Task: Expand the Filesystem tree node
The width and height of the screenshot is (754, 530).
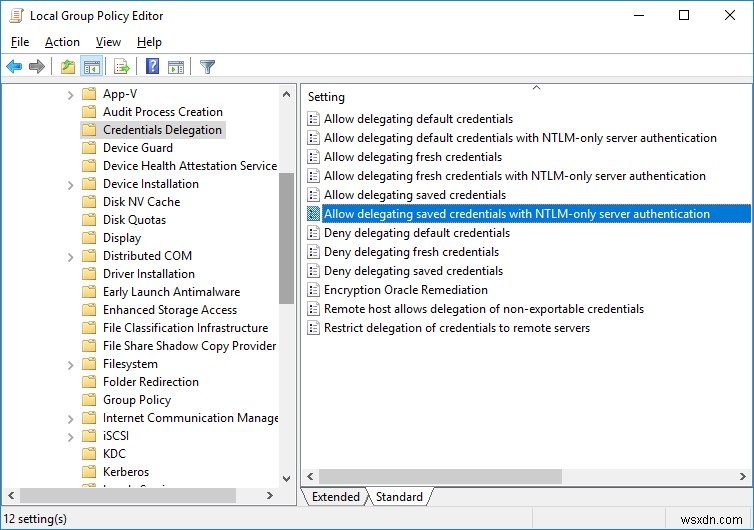Action: coord(70,365)
